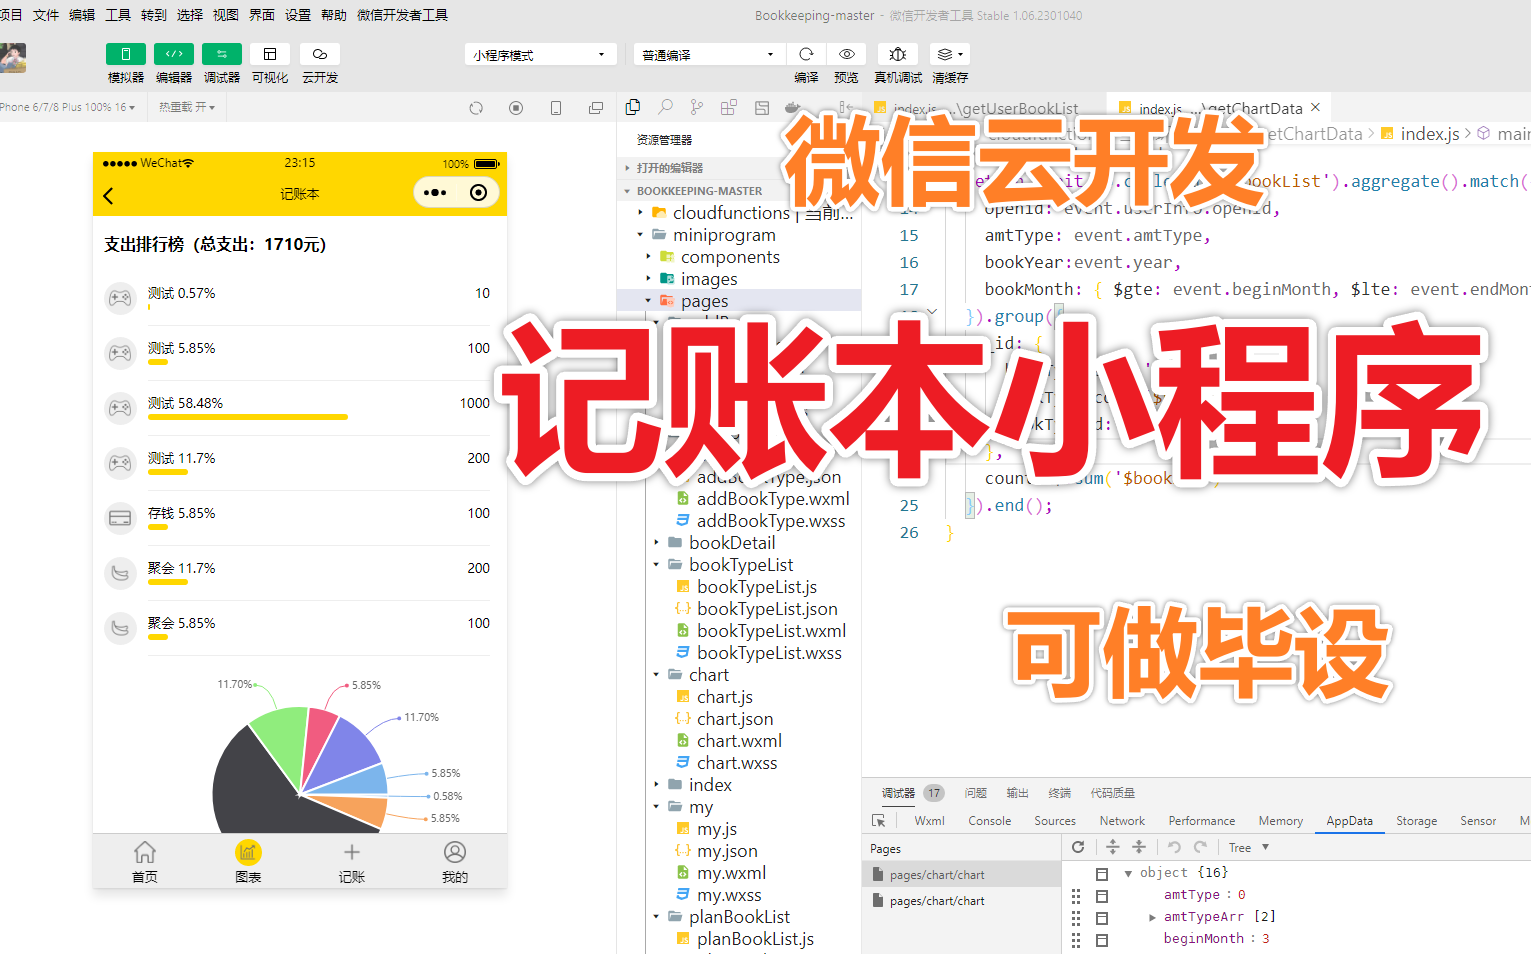Open the 普通编译 compile mode dropdown
1531x954 pixels.
pos(708,54)
